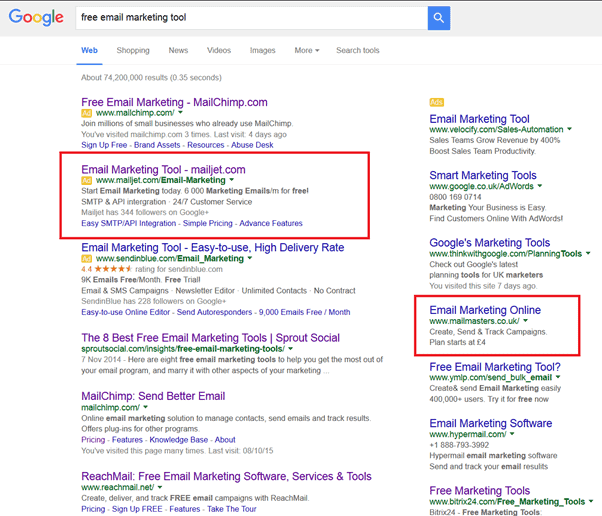Expand arrow beside bitrix24.com/Free_Marketing_Tools URL

coord(591,501)
